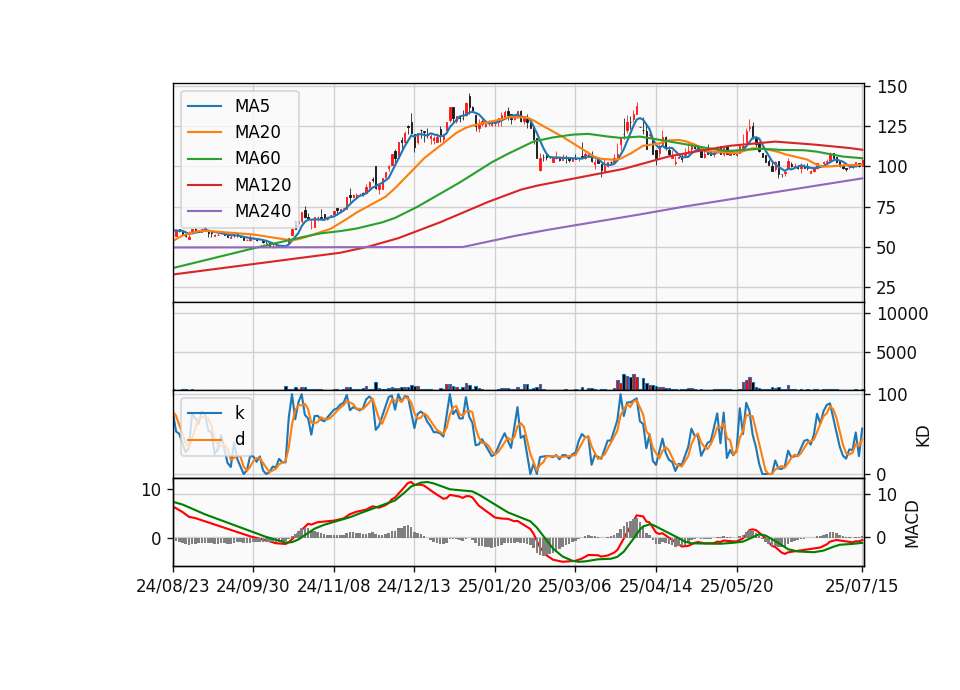This screenshot has height=690, width=960.
Task: Click the k legend label in KD panel
Action: 239,413
